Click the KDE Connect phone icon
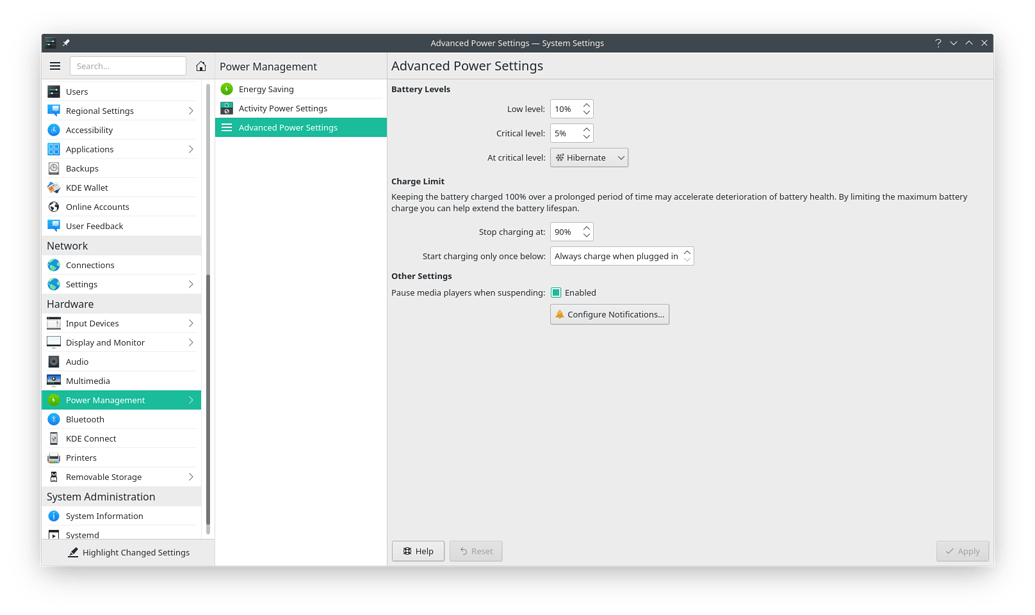The width and height of the screenshot is (1035, 615). click(54, 438)
